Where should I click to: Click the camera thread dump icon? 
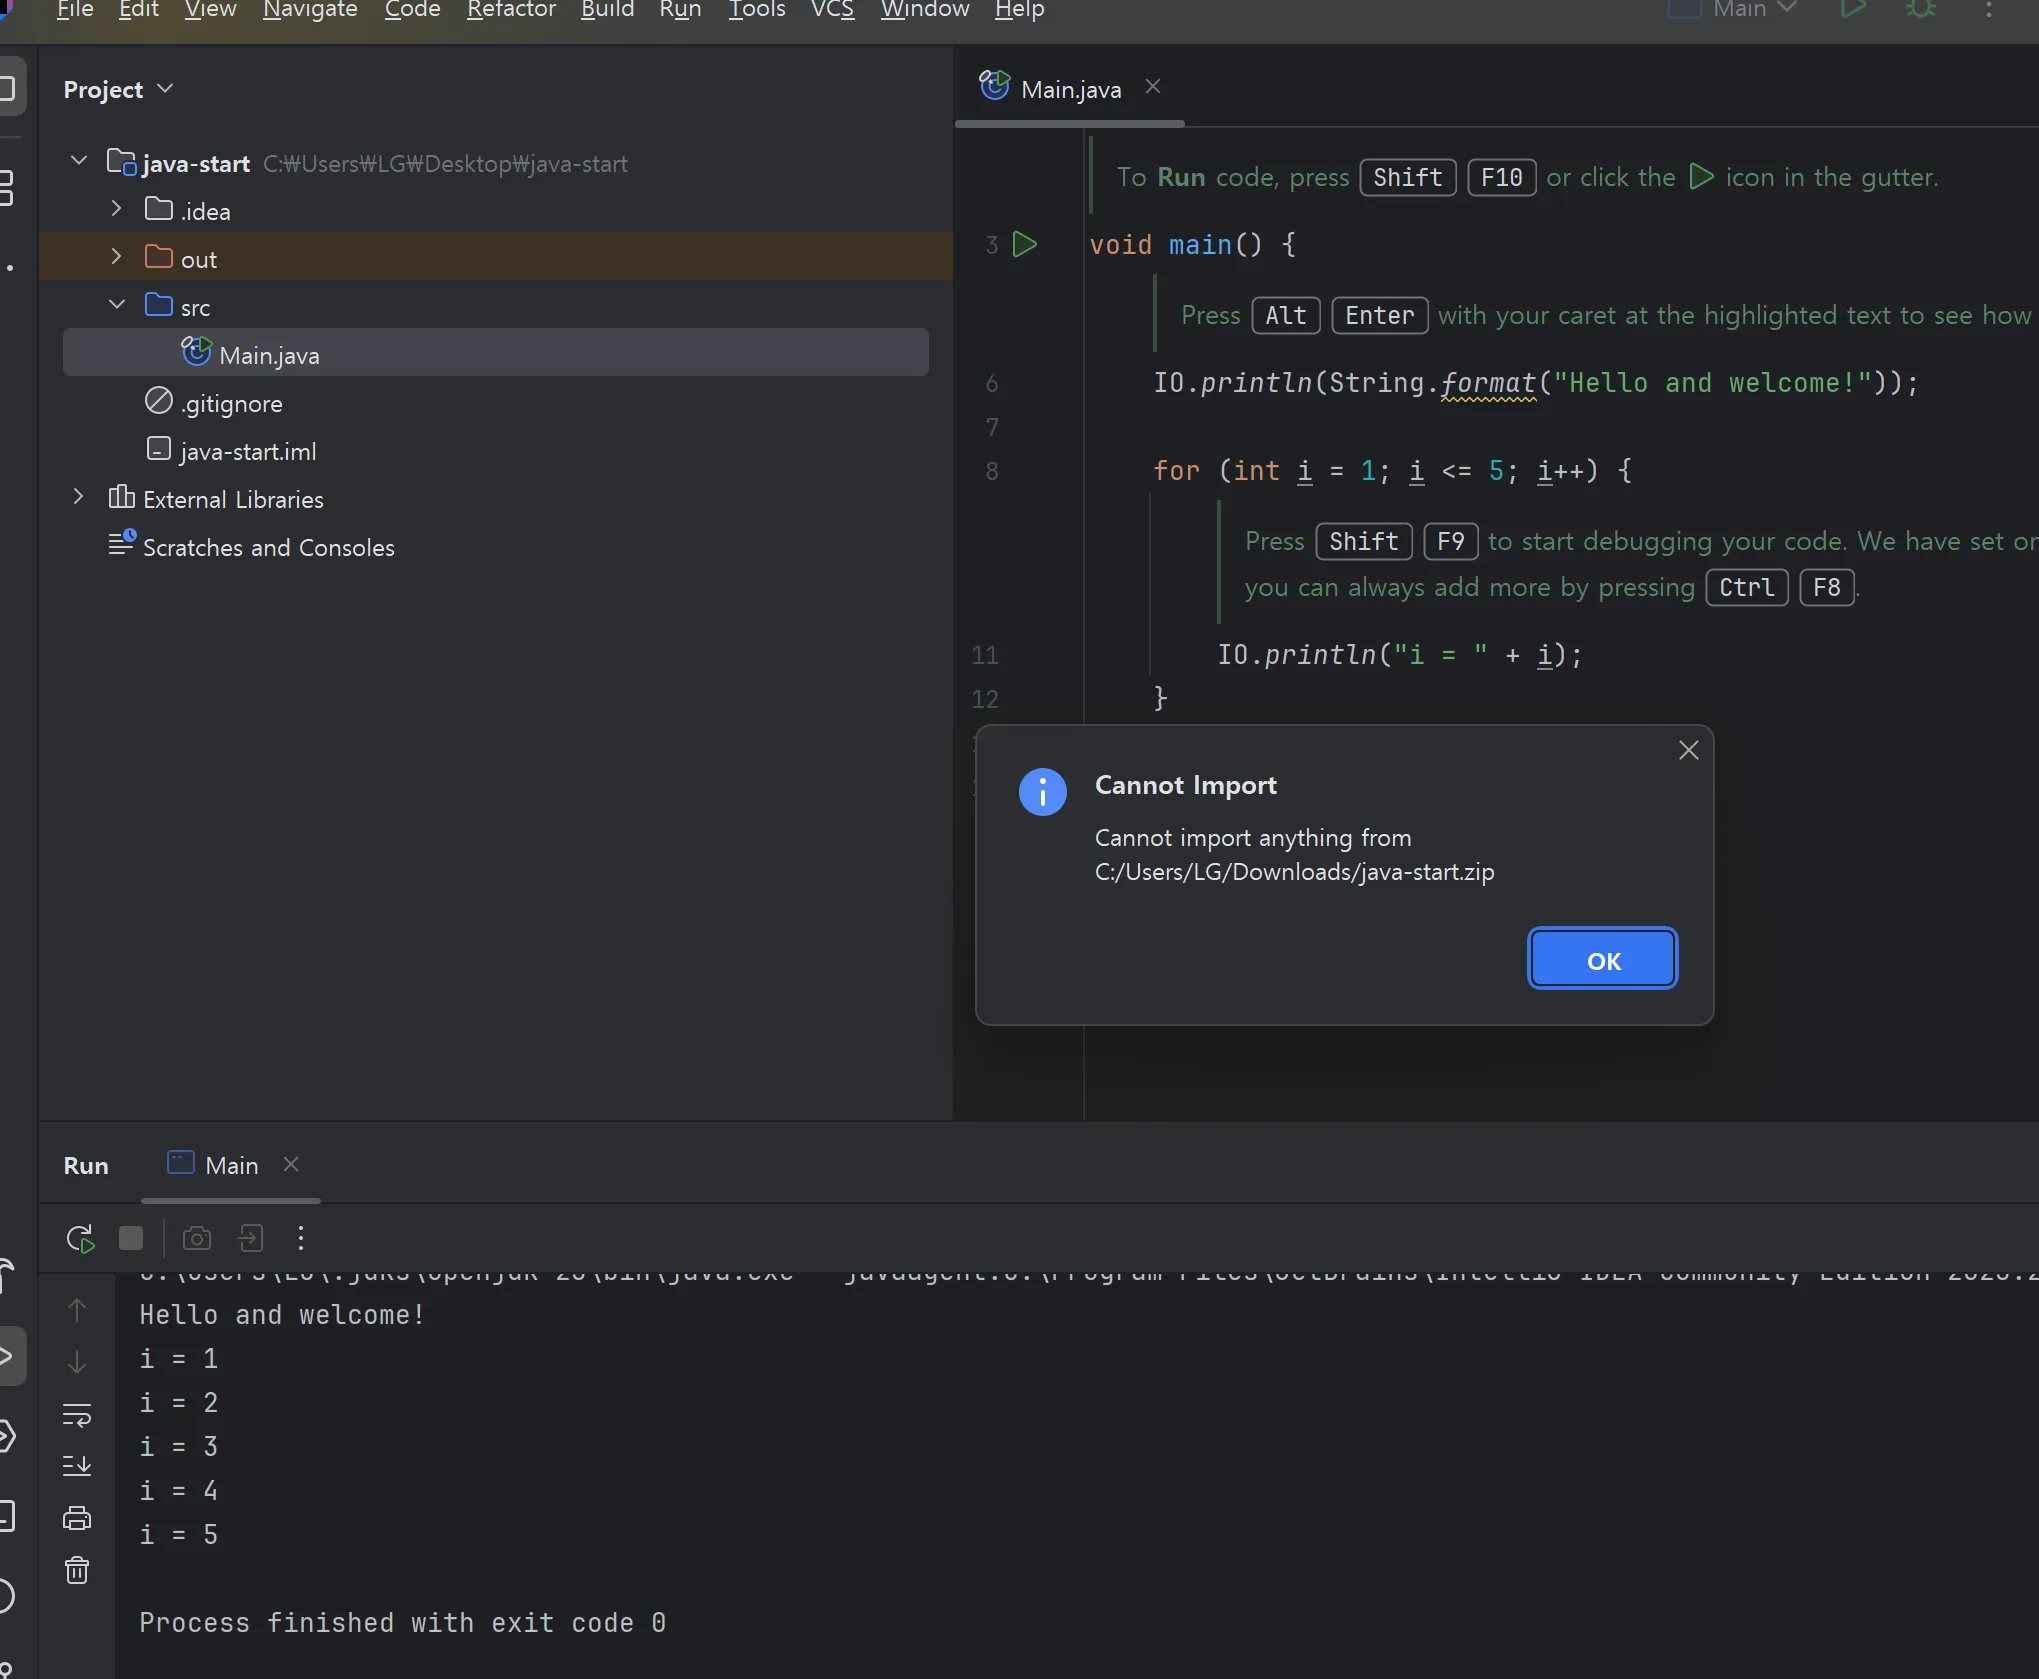[x=197, y=1238]
